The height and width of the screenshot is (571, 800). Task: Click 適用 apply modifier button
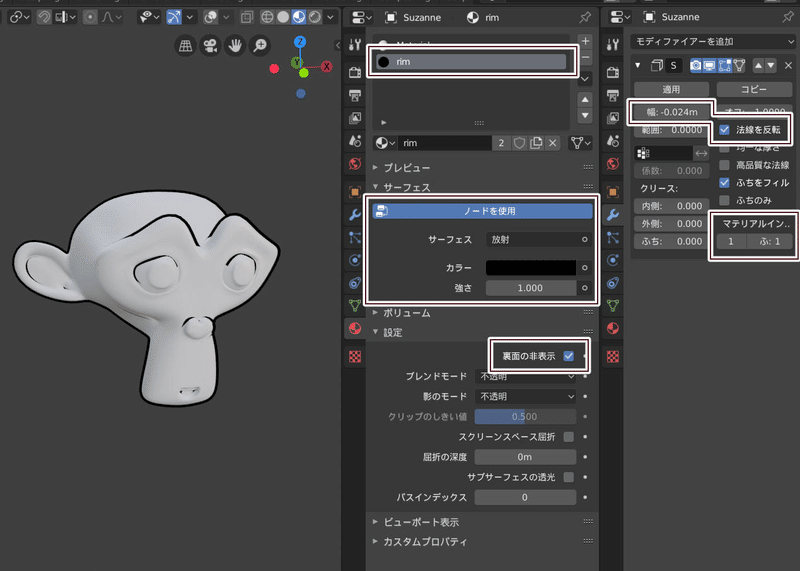click(671, 89)
